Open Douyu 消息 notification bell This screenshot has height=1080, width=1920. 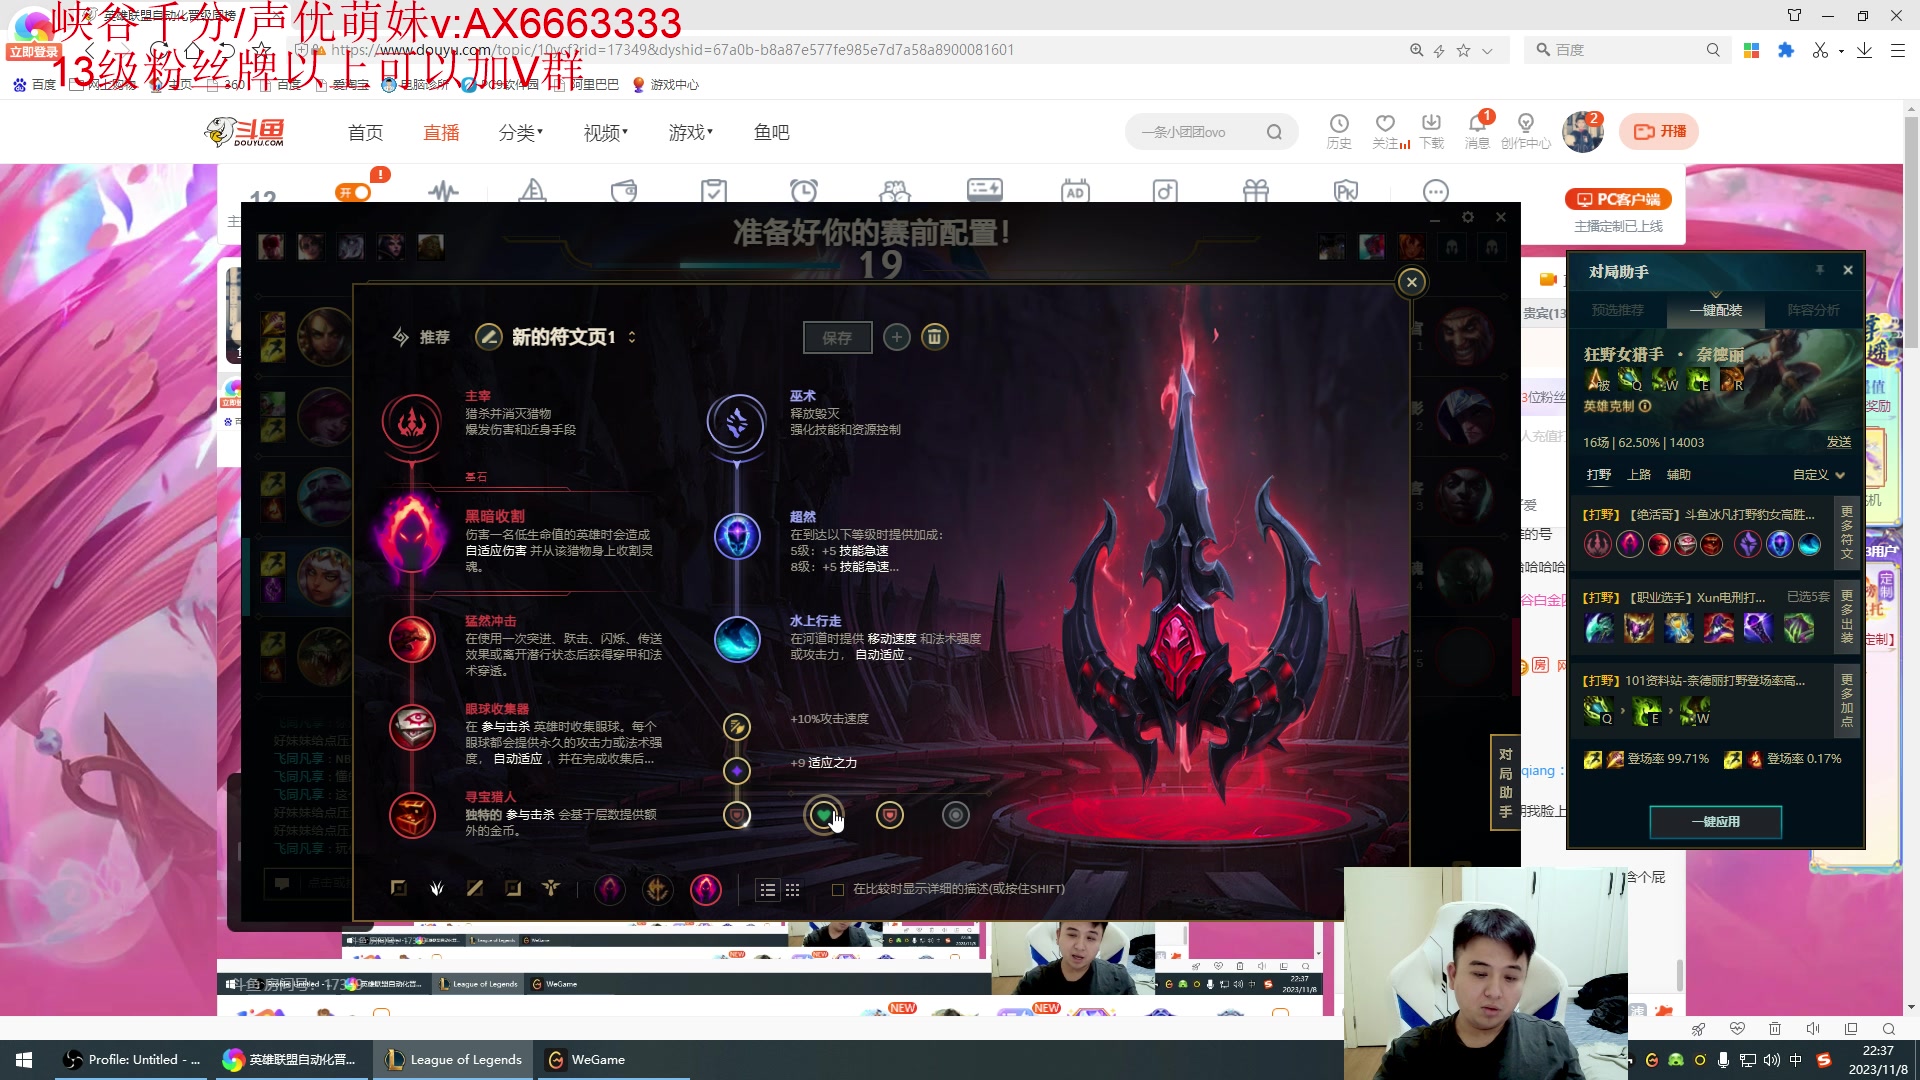[x=1477, y=131]
